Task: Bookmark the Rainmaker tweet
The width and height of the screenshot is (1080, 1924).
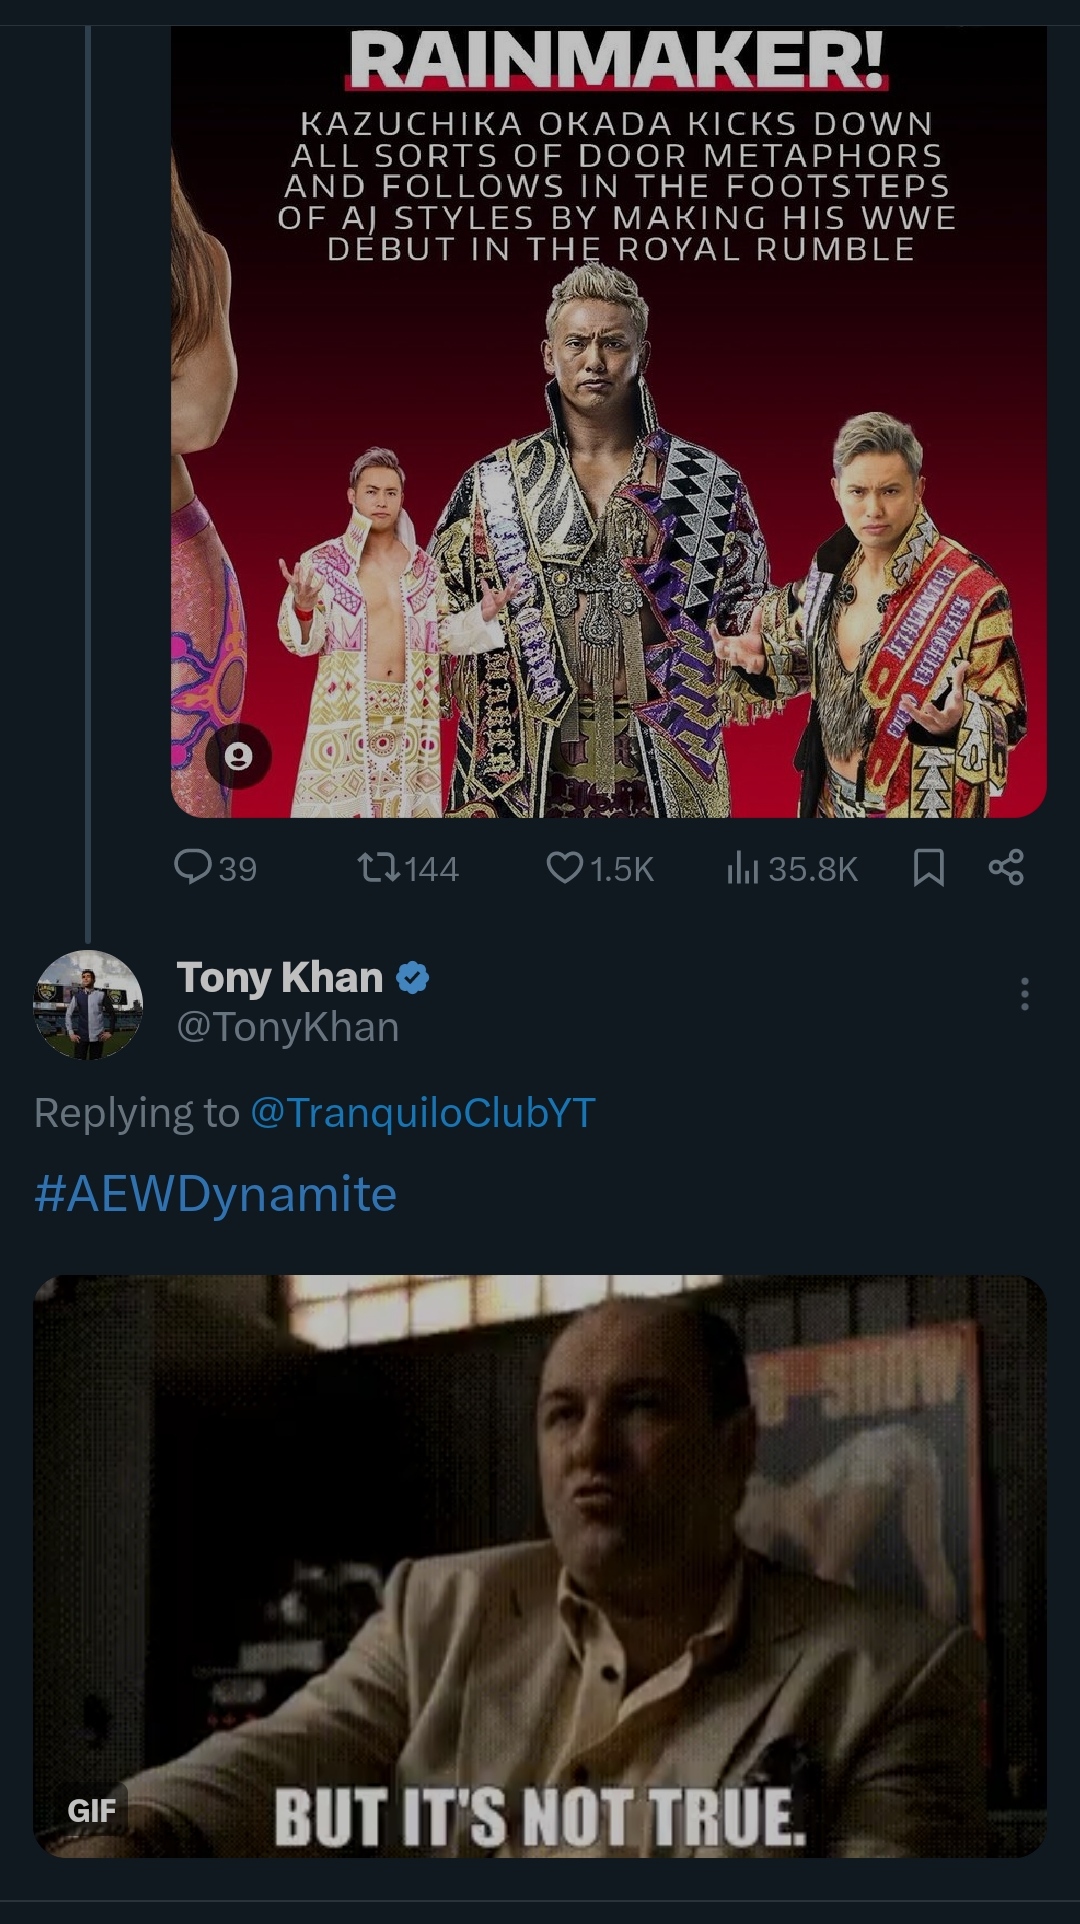Action: coord(929,867)
